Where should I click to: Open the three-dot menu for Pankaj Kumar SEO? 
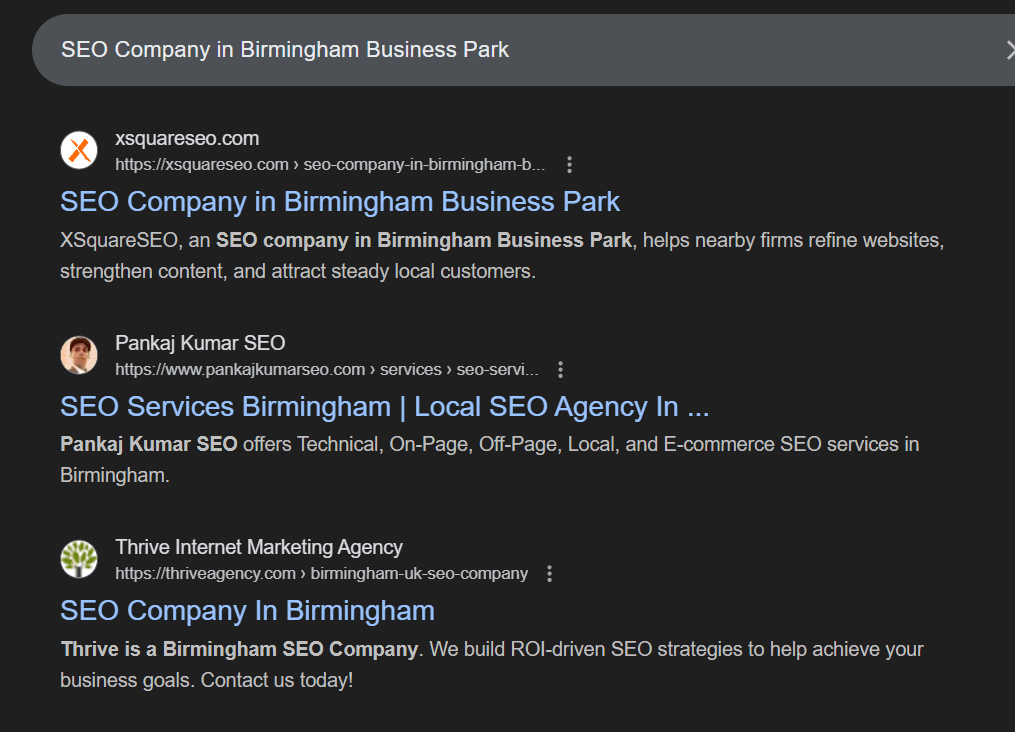coord(560,369)
